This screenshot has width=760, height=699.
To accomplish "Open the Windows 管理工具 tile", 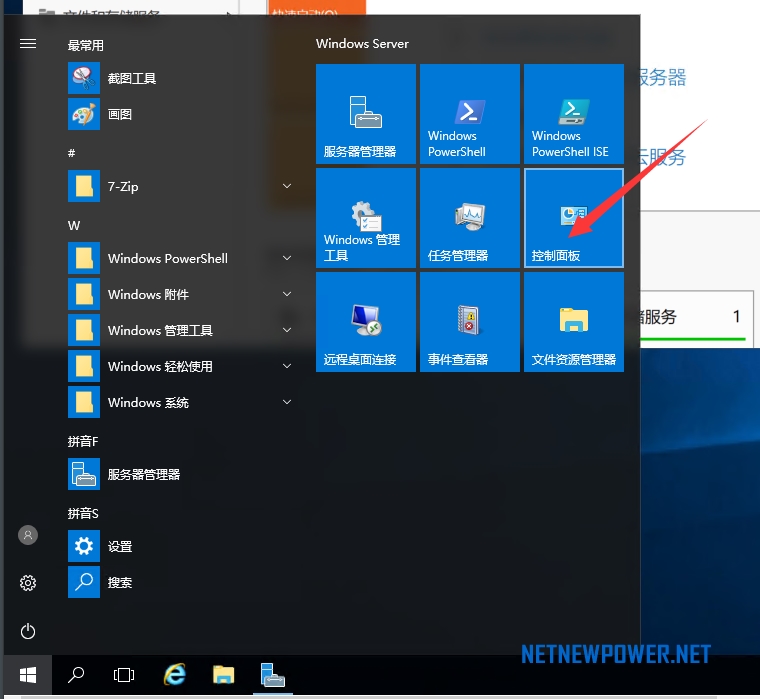I will [366, 218].
